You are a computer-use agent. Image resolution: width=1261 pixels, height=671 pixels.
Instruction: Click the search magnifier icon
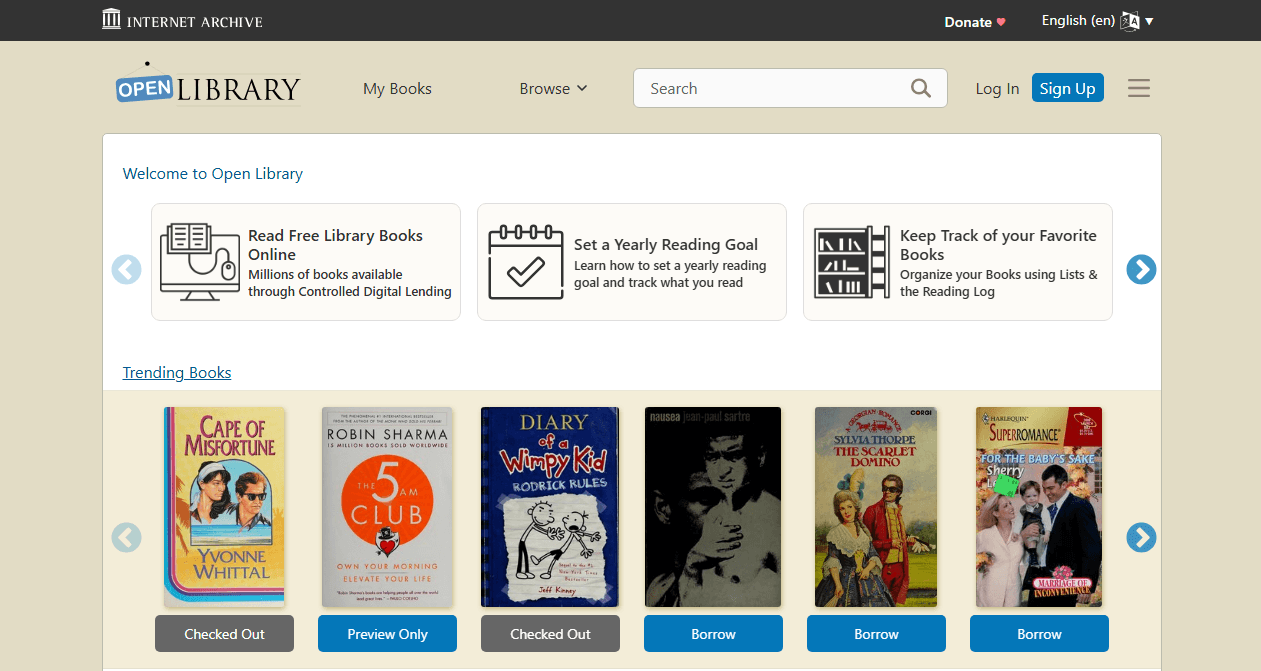[921, 88]
